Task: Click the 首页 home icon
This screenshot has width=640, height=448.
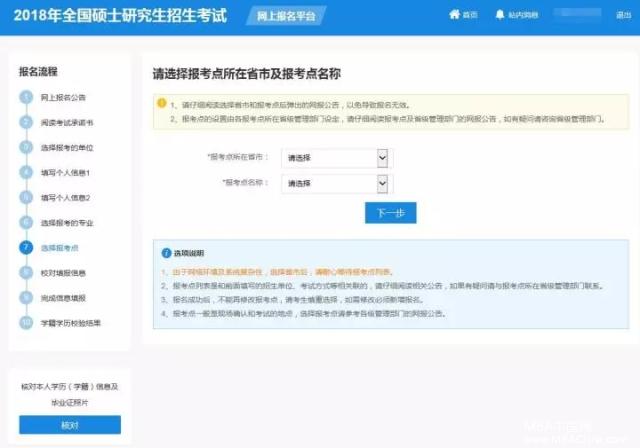Action: [455, 17]
